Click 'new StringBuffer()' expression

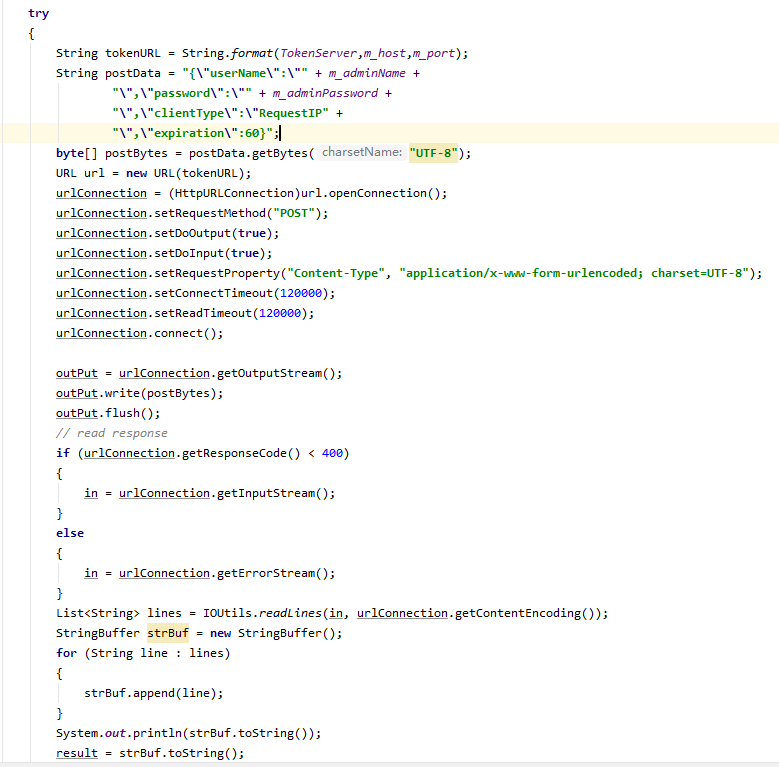click(273, 633)
